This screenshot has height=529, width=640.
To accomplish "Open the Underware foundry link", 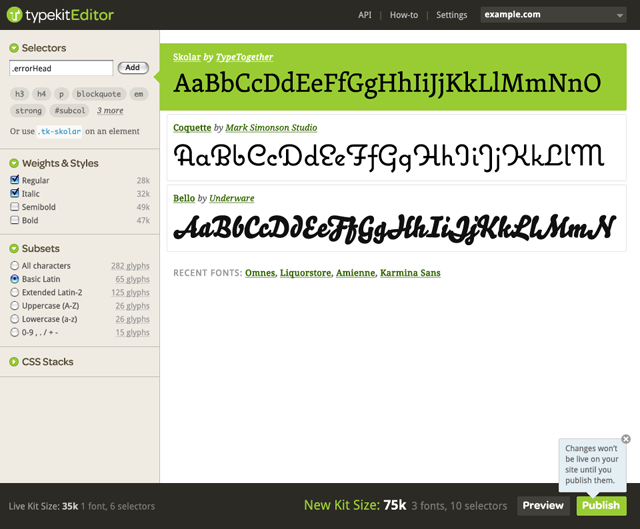I will [x=232, y=198].
